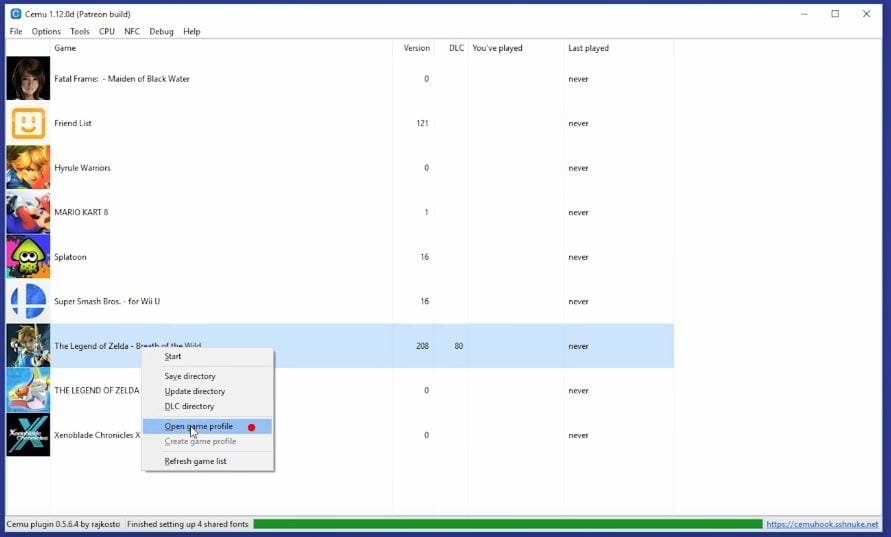Expand the Tools menu
The width and height of the screenshot is (891, 537).
(x=80, y=31)
